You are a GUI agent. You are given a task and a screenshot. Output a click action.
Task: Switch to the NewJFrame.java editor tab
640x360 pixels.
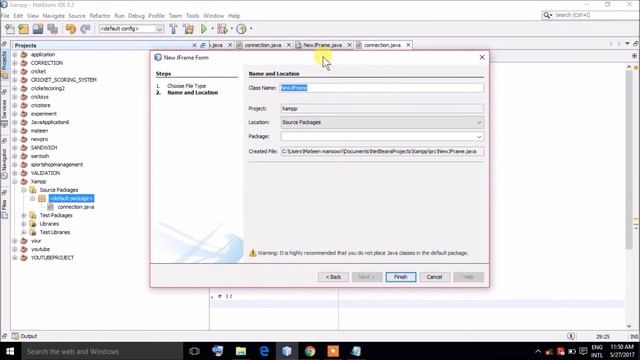coord(322,45)
